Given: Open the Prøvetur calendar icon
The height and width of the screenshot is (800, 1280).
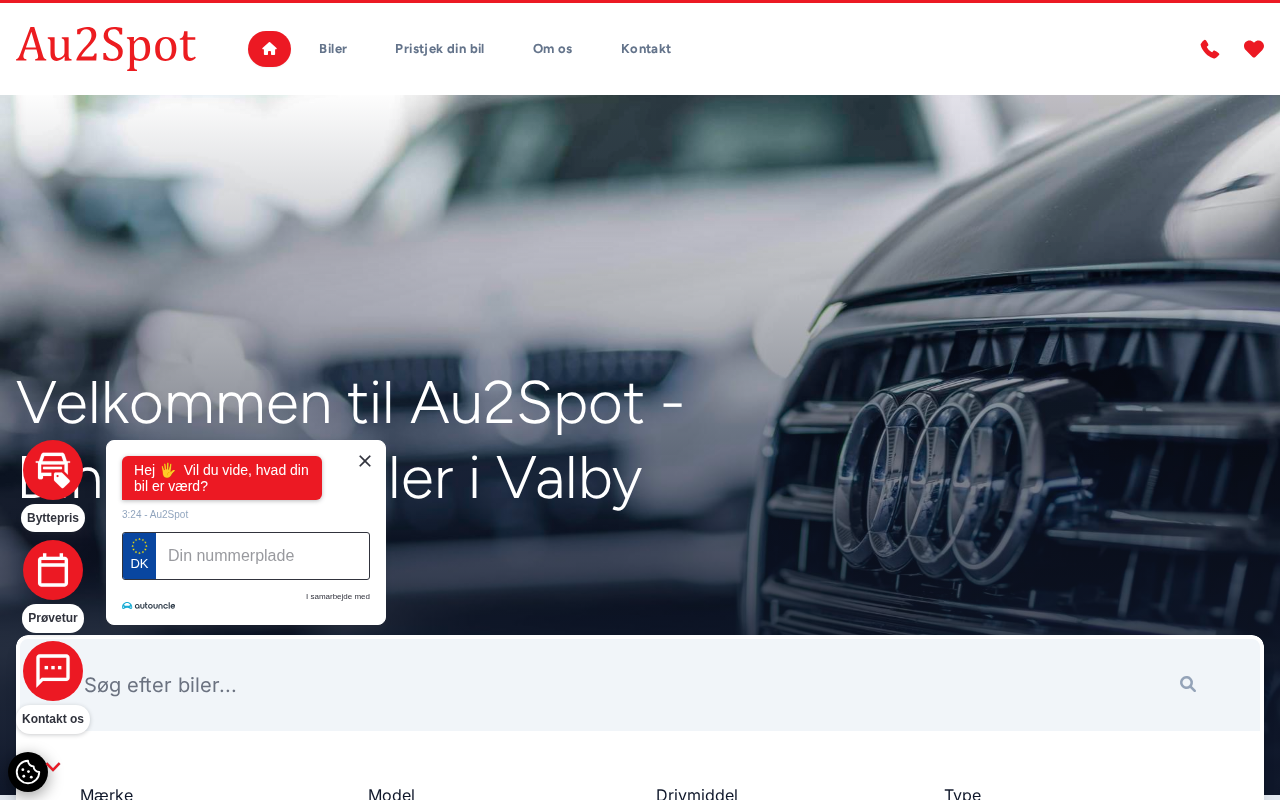Looking at the screenshot, I should tap(53, 570).
